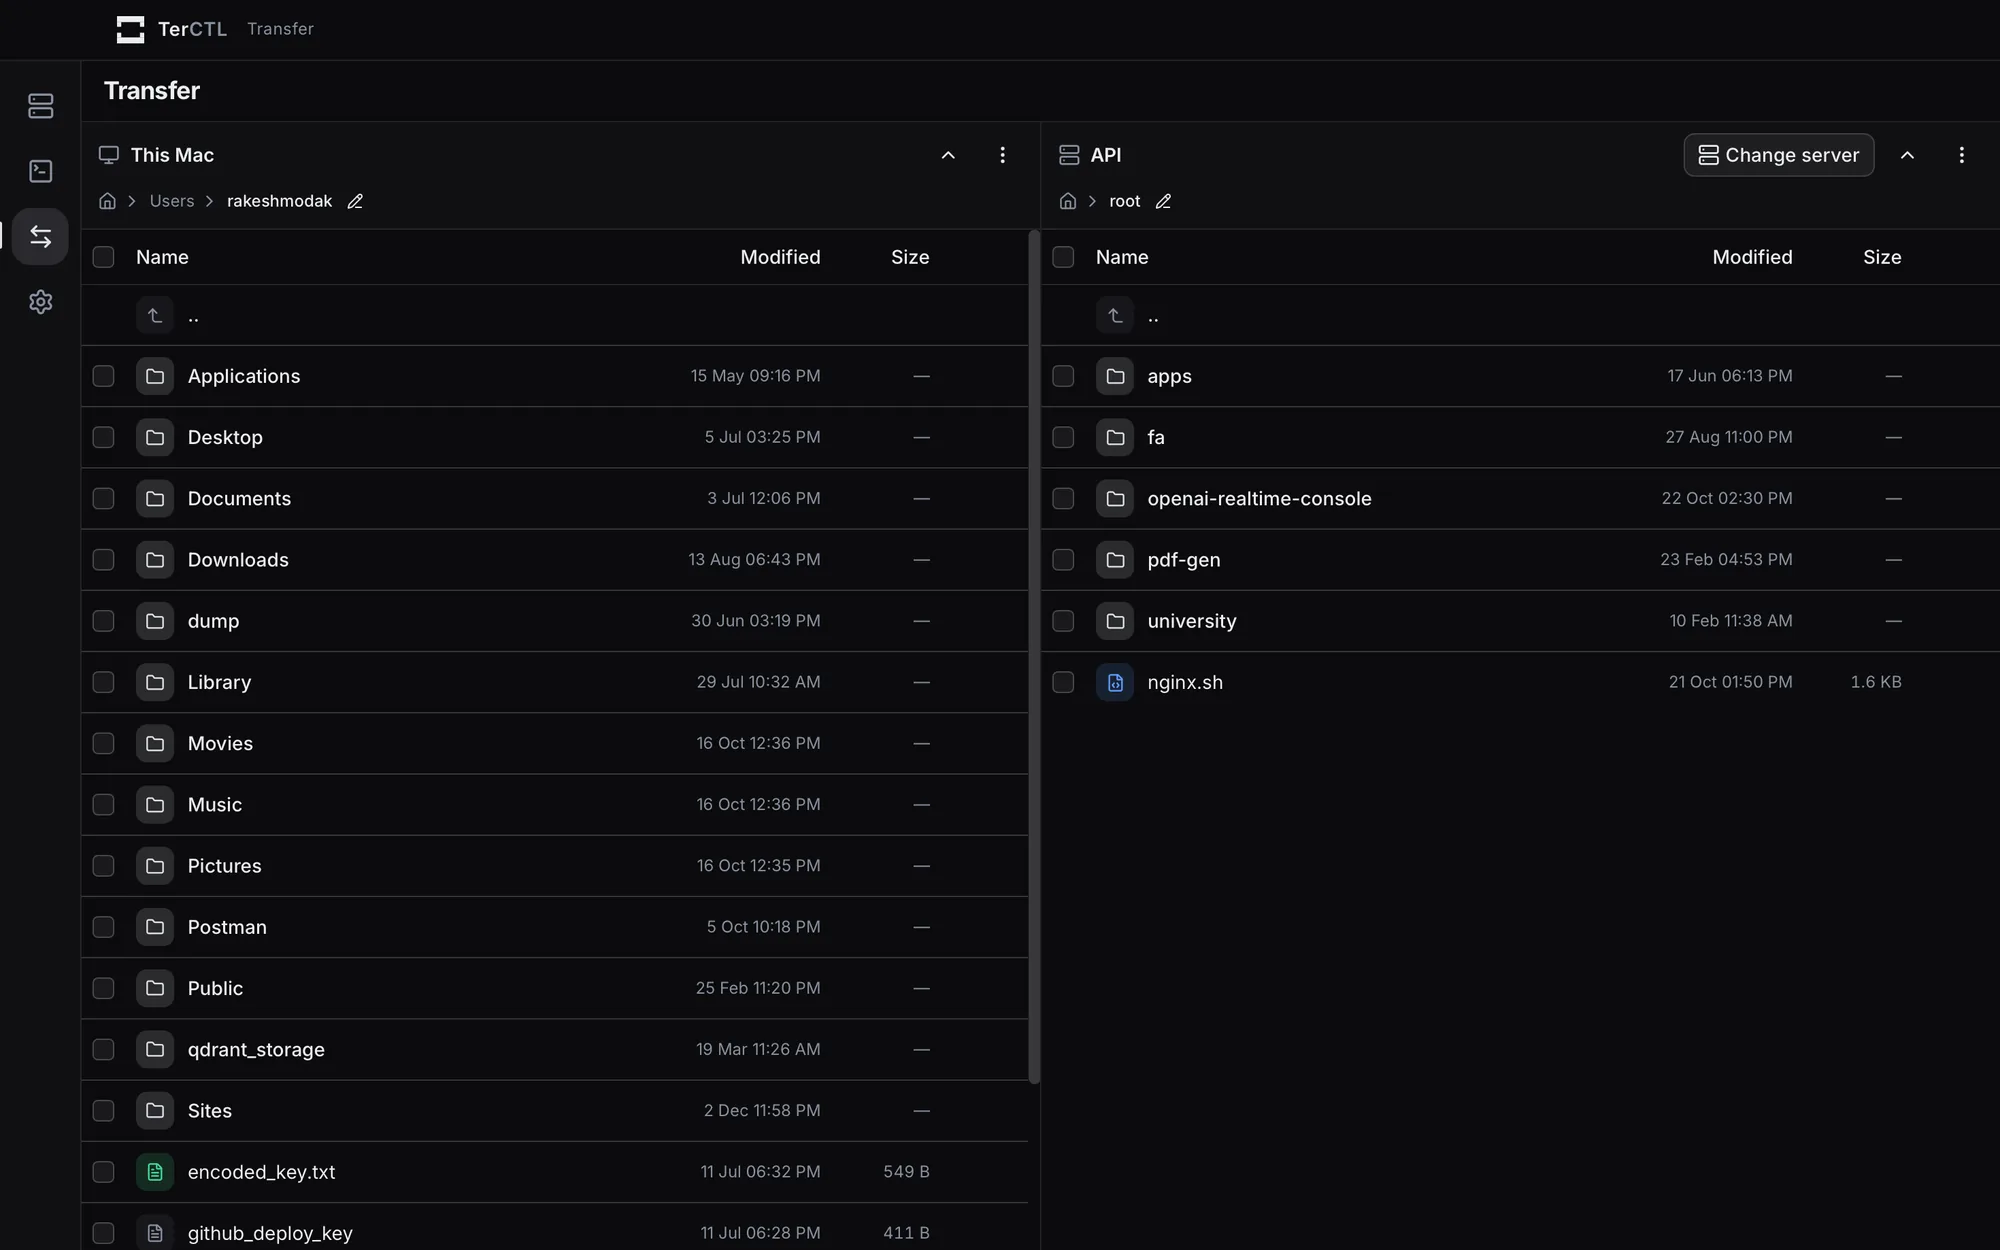Open the pdf-gen folder row
Image resolution: width=2000 pixels, height=1250 pixels.
click(x=1520, y=560)
